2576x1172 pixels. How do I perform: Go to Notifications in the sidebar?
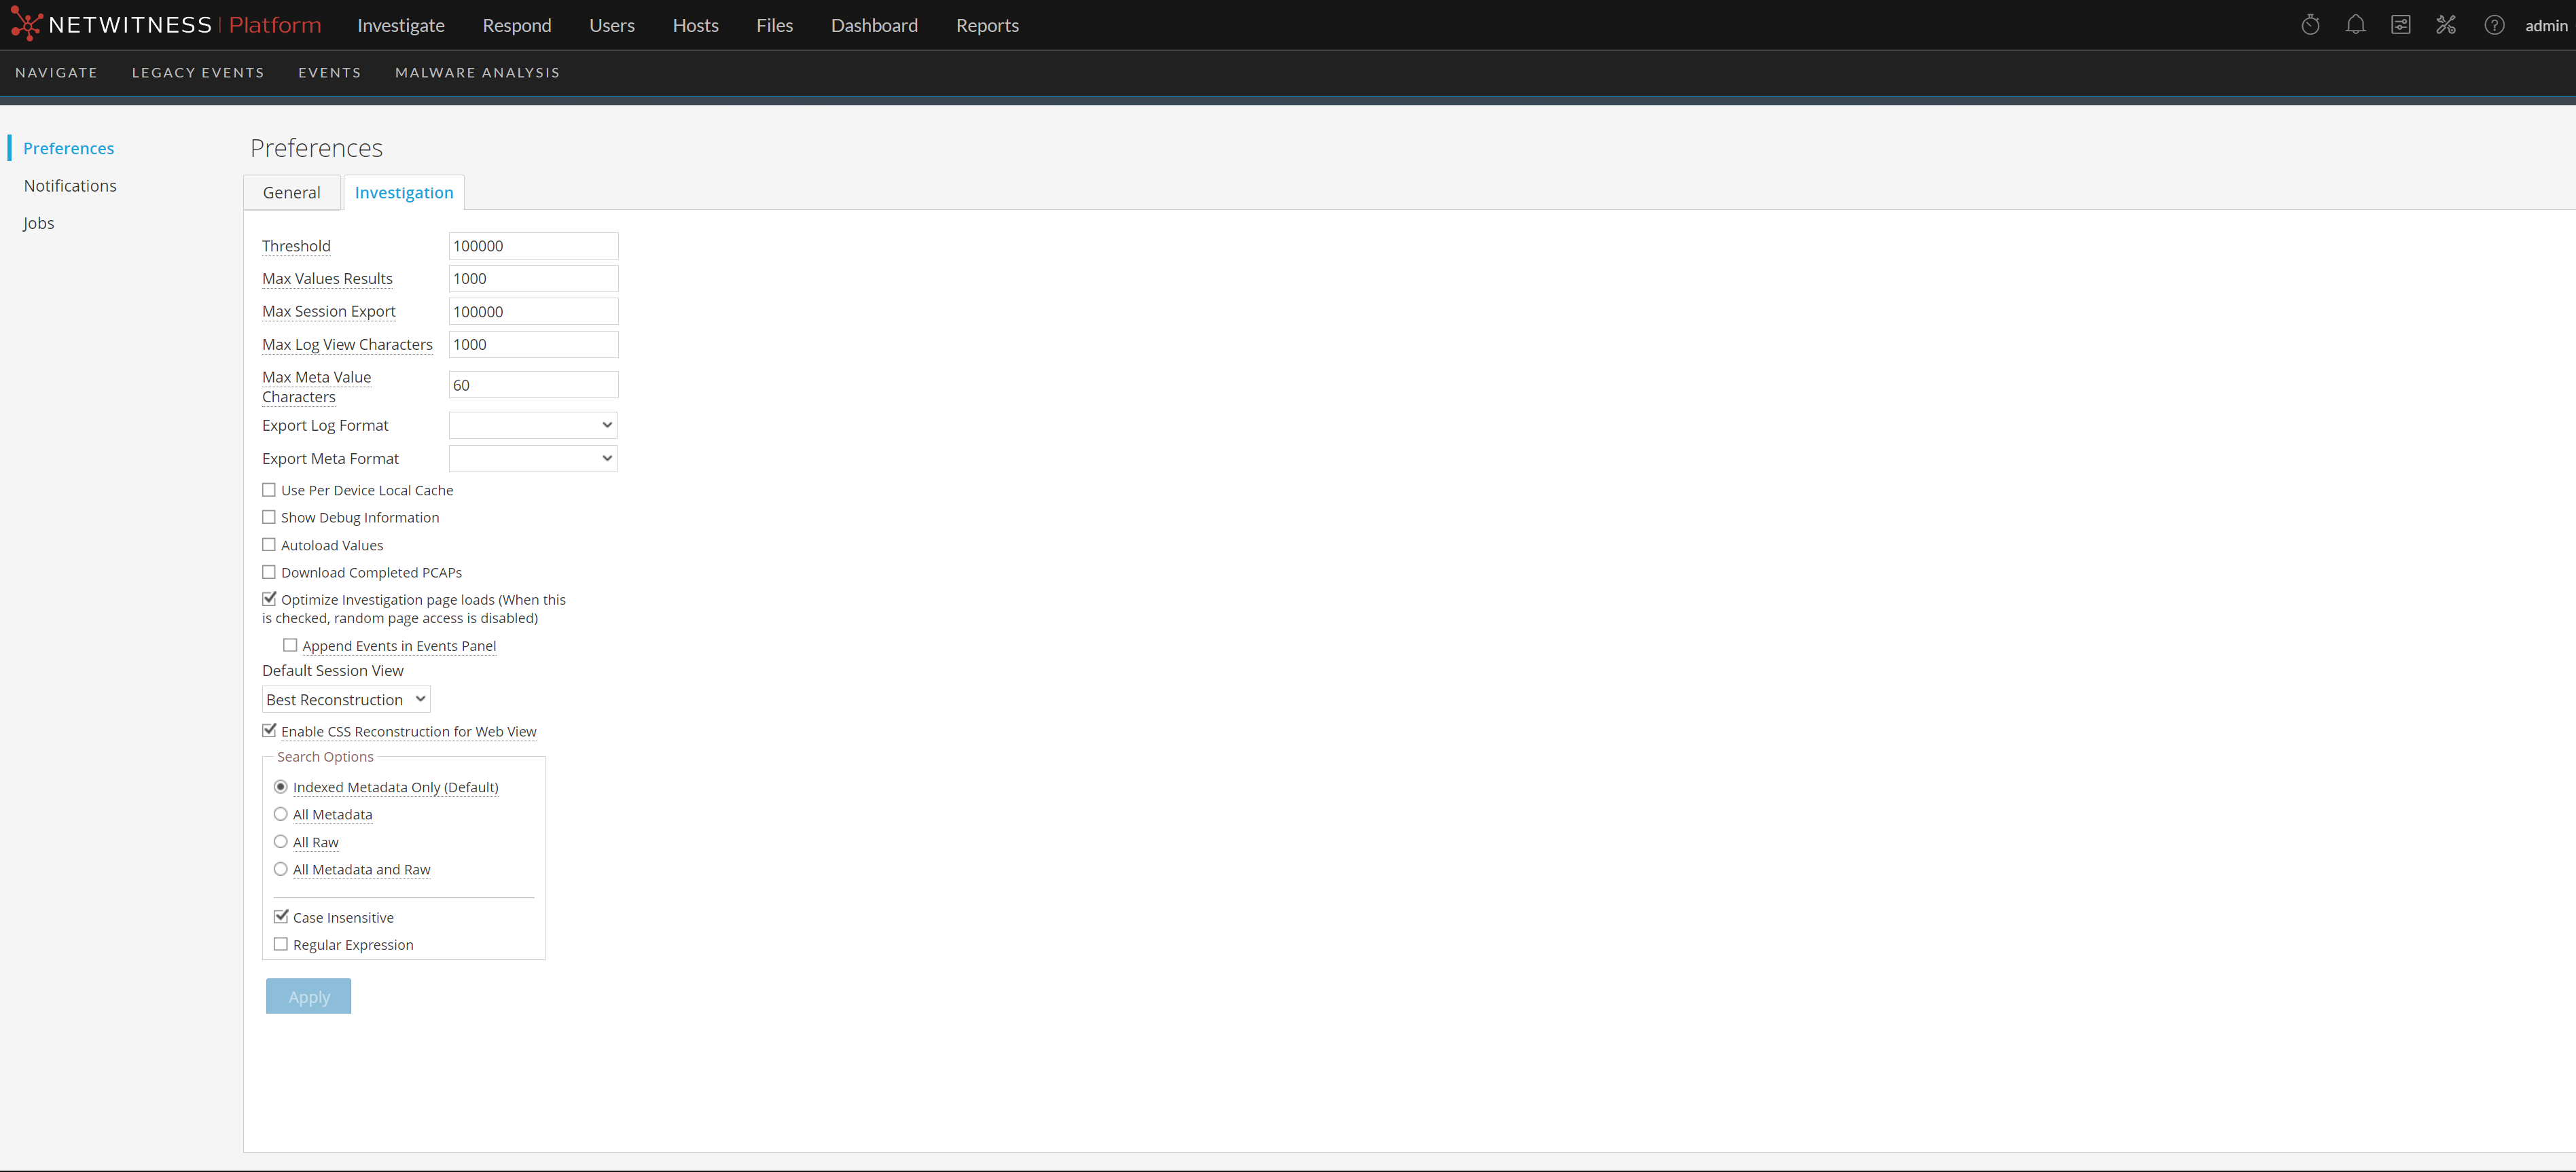coord(70,185)
